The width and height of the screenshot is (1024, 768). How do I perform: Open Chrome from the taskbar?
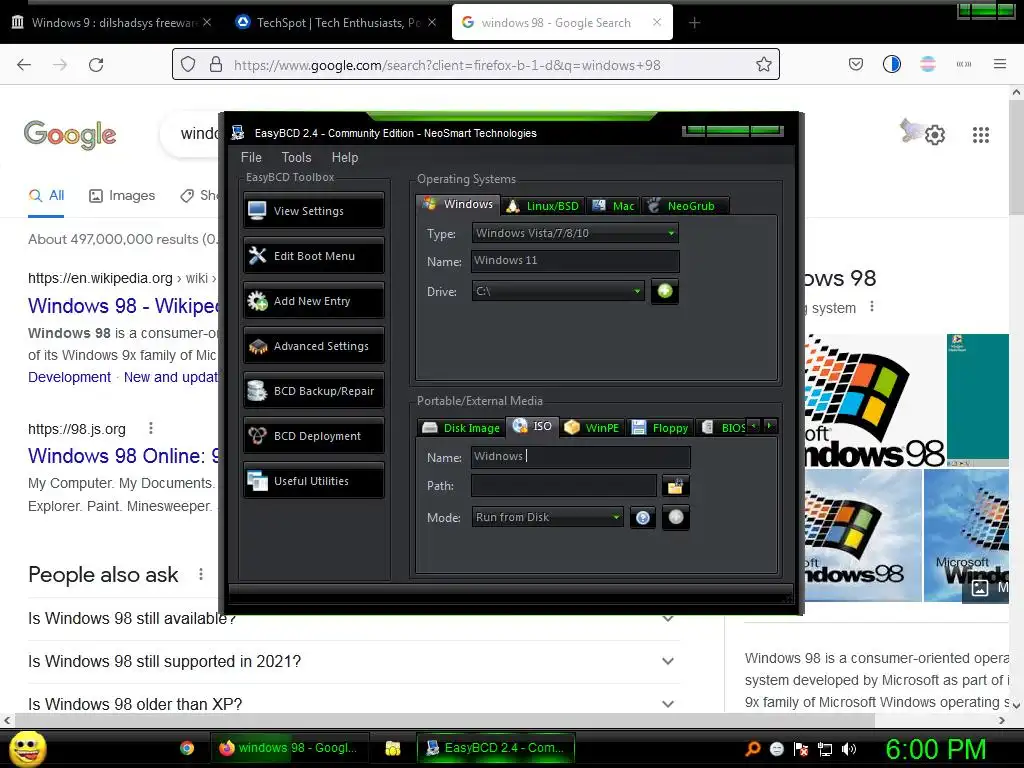[x=187, y=748]
